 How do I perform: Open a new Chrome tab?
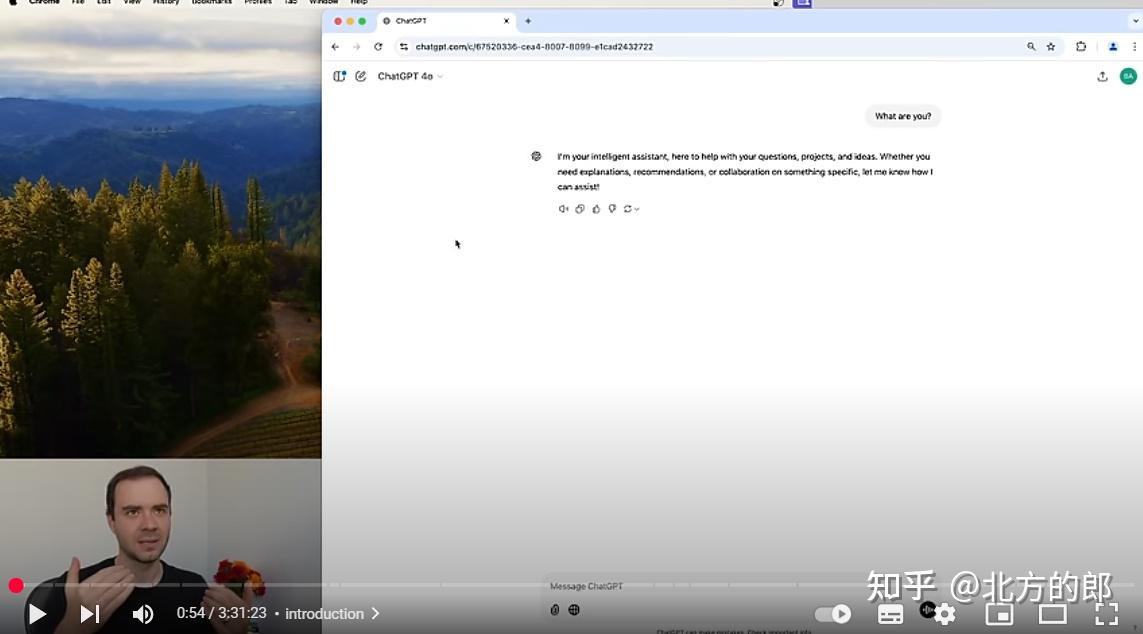[527, 20]
